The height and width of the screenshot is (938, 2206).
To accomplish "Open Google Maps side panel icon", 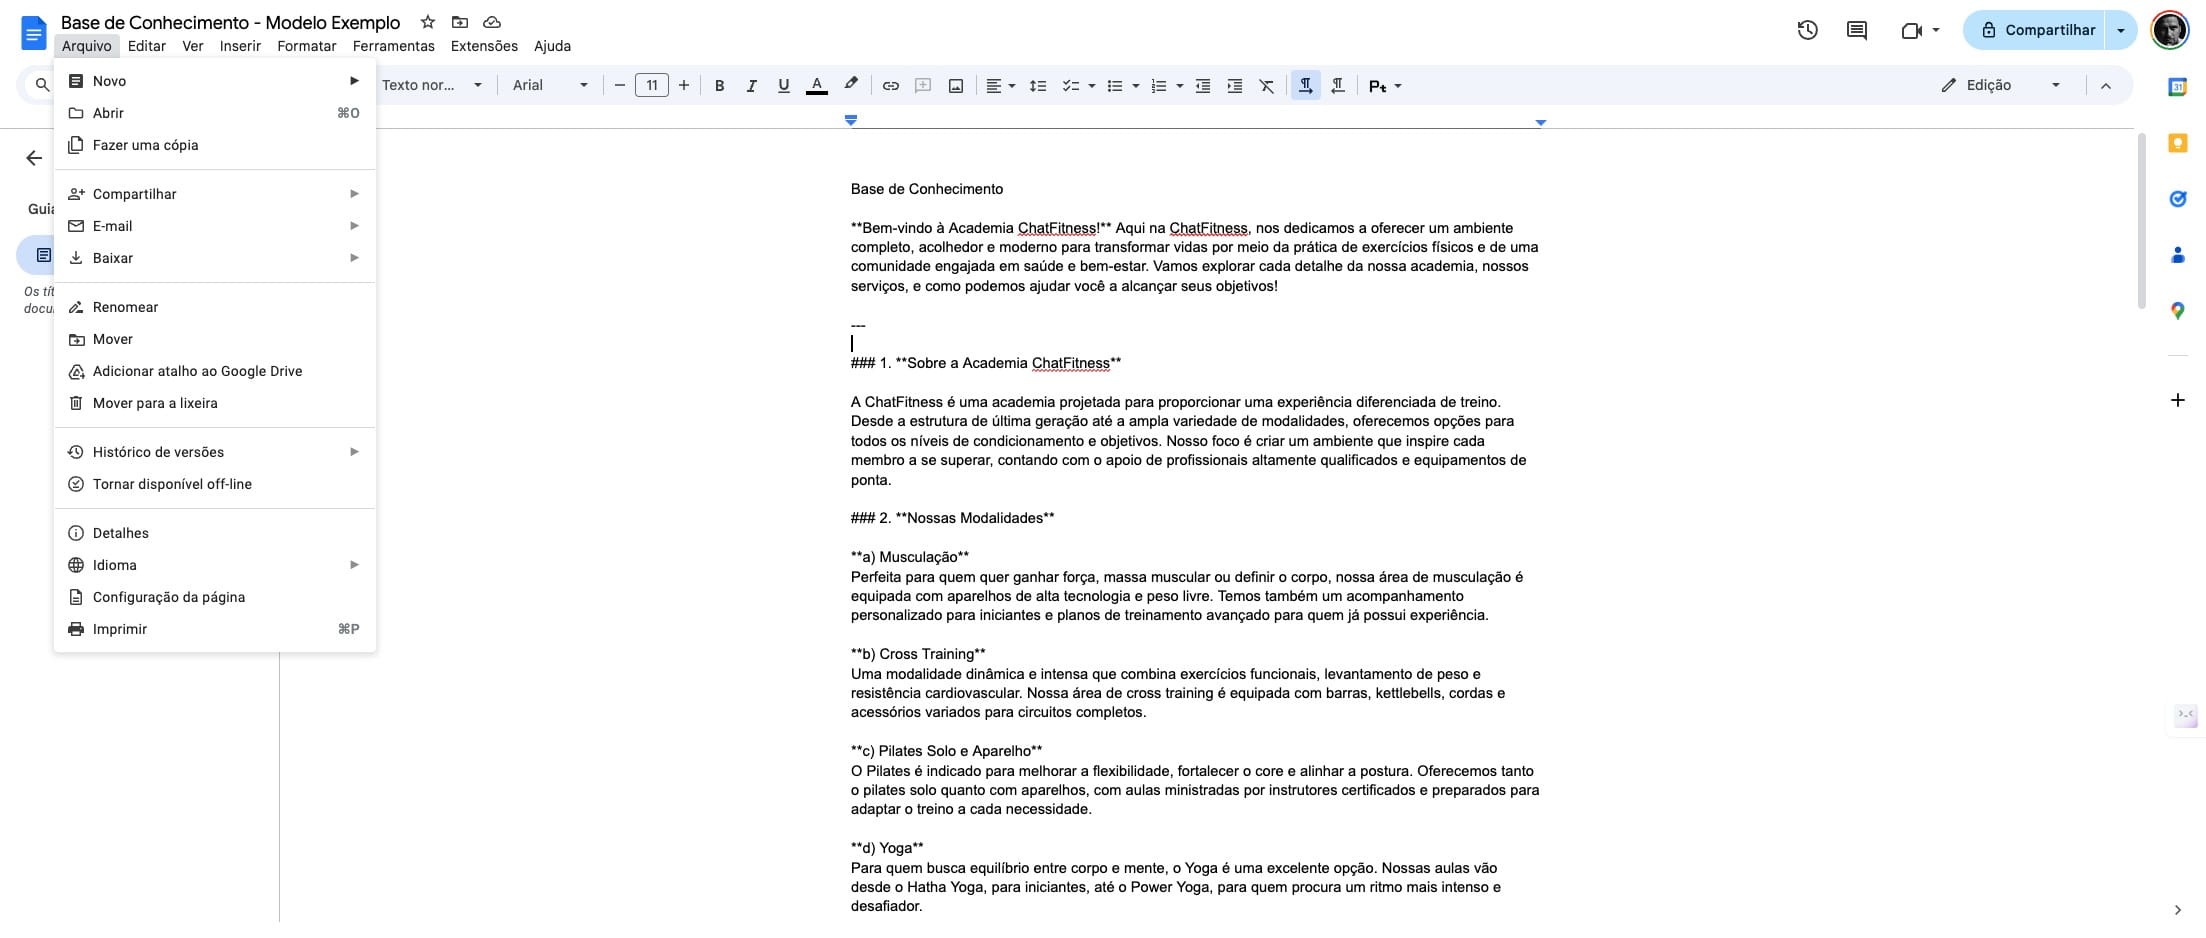I will tap(2177, 311).
